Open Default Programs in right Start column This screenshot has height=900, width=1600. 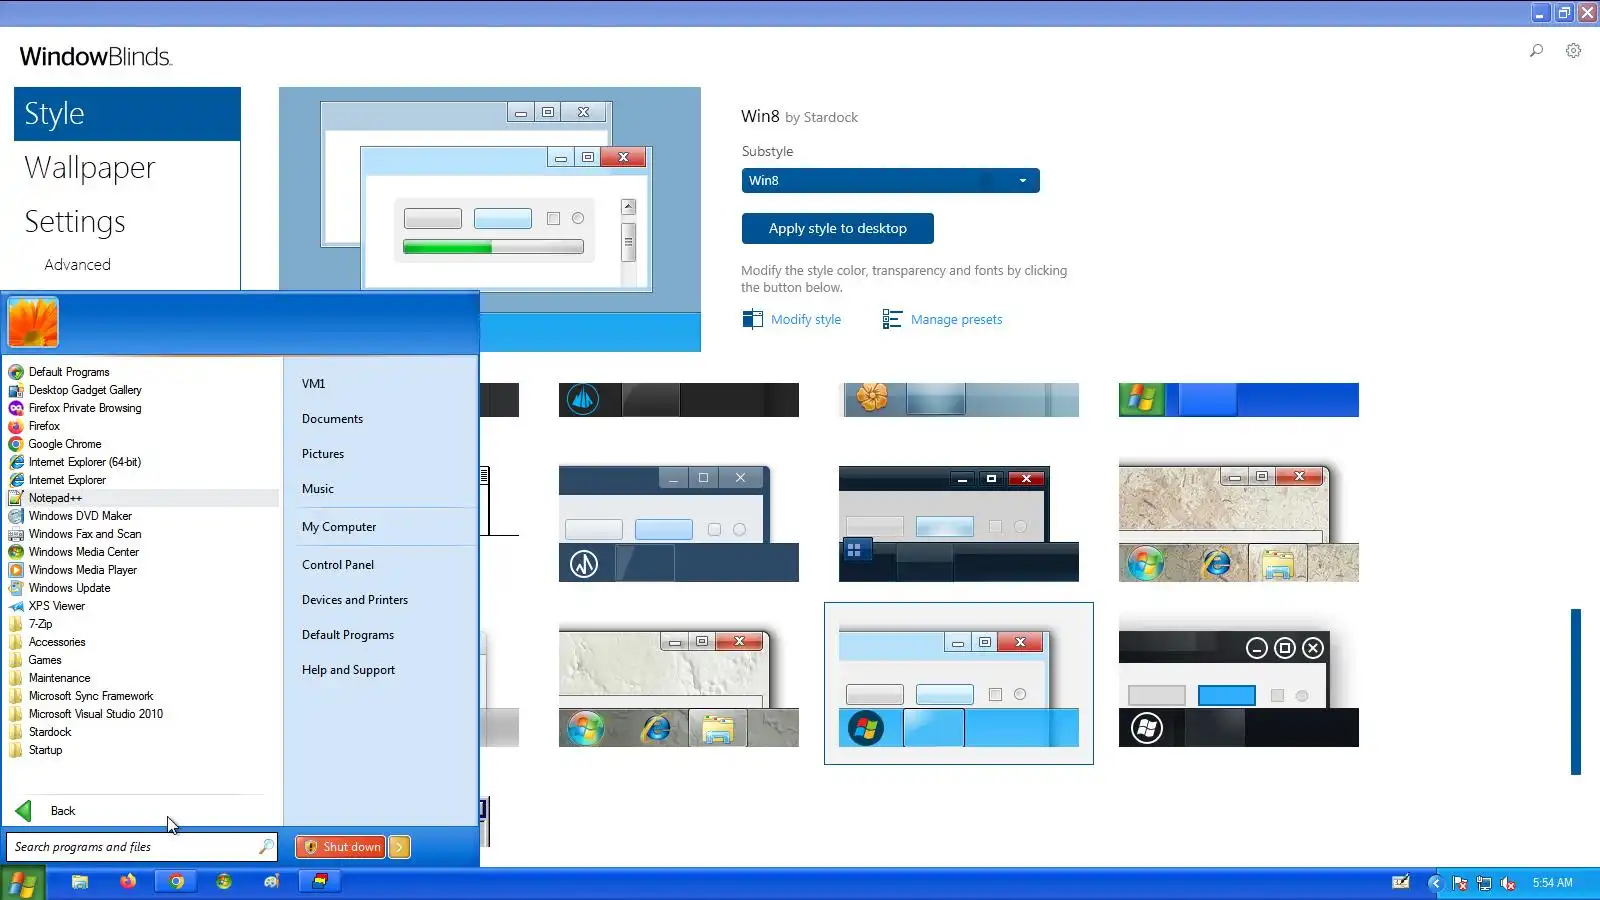tap(348, 635)
